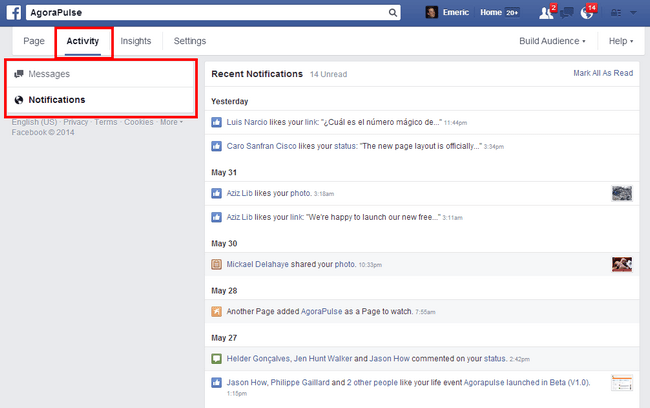This screenshot has height=408, width=650.
Task: Click comment icon beside Helder Gonçalves notification
Action: click(216, 358)
